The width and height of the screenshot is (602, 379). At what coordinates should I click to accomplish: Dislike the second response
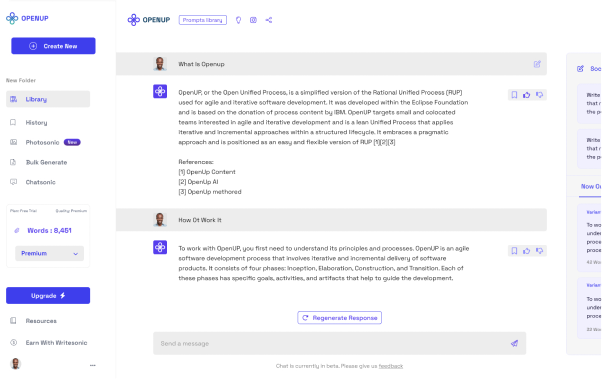(x=539, y=251)
